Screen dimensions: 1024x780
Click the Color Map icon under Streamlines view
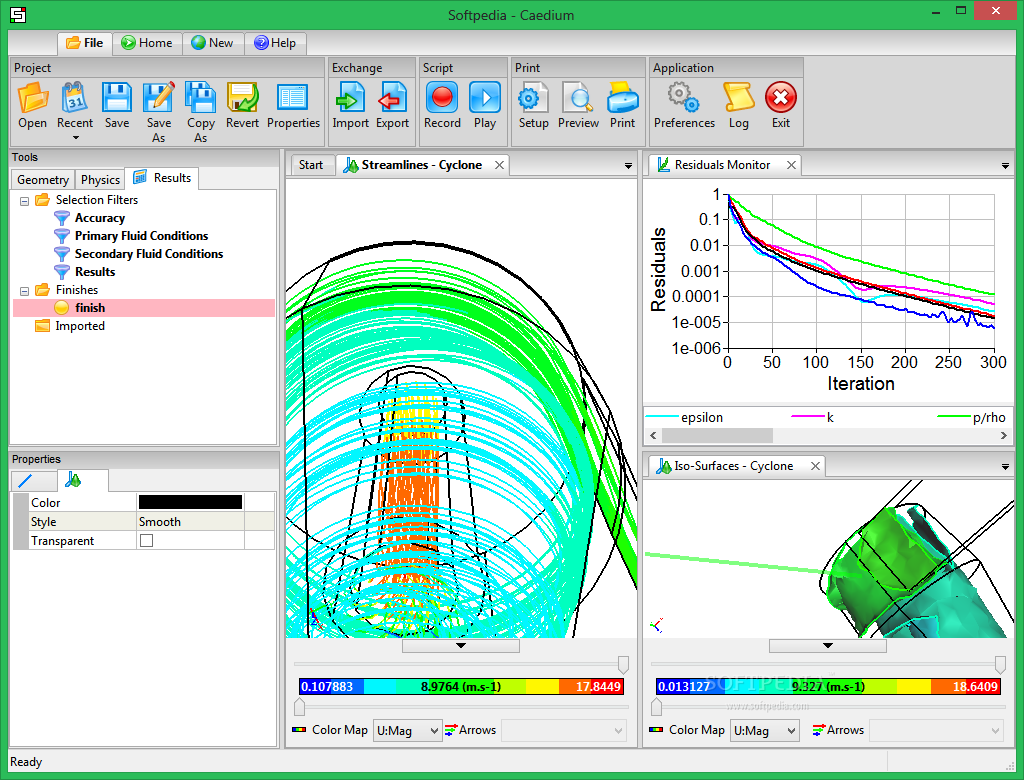[299, 730]
